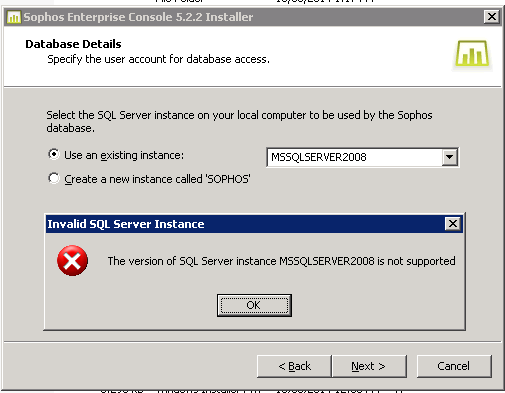Click the red error icon in the dialog
Viewport: 505px width, 393px height.
pos(72,261)
